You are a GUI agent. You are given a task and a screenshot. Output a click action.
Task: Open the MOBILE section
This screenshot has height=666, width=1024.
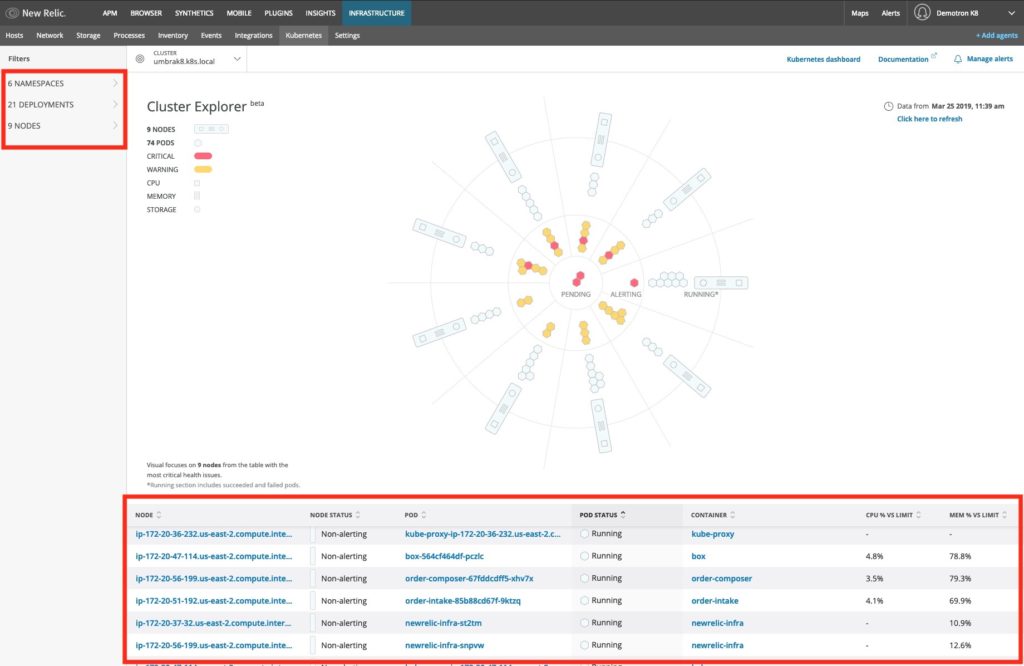[x=239, y=13]
